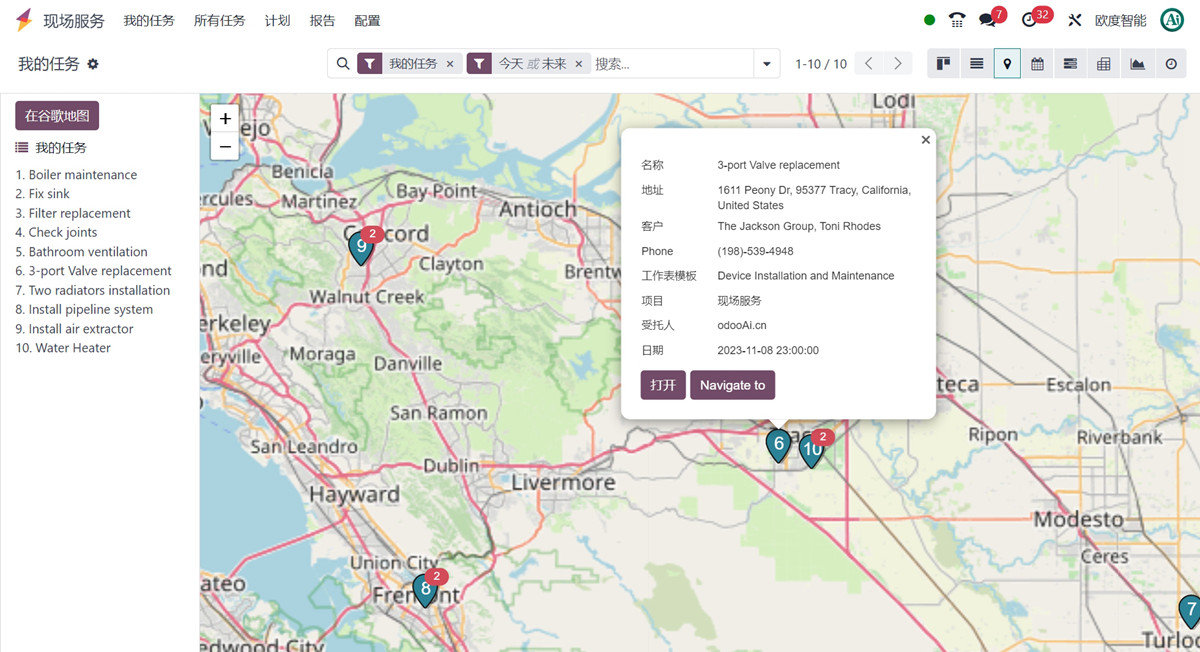
Task: Click the 在谷歌地图 button
Action: pyautogui.click(x=57, y=116)
